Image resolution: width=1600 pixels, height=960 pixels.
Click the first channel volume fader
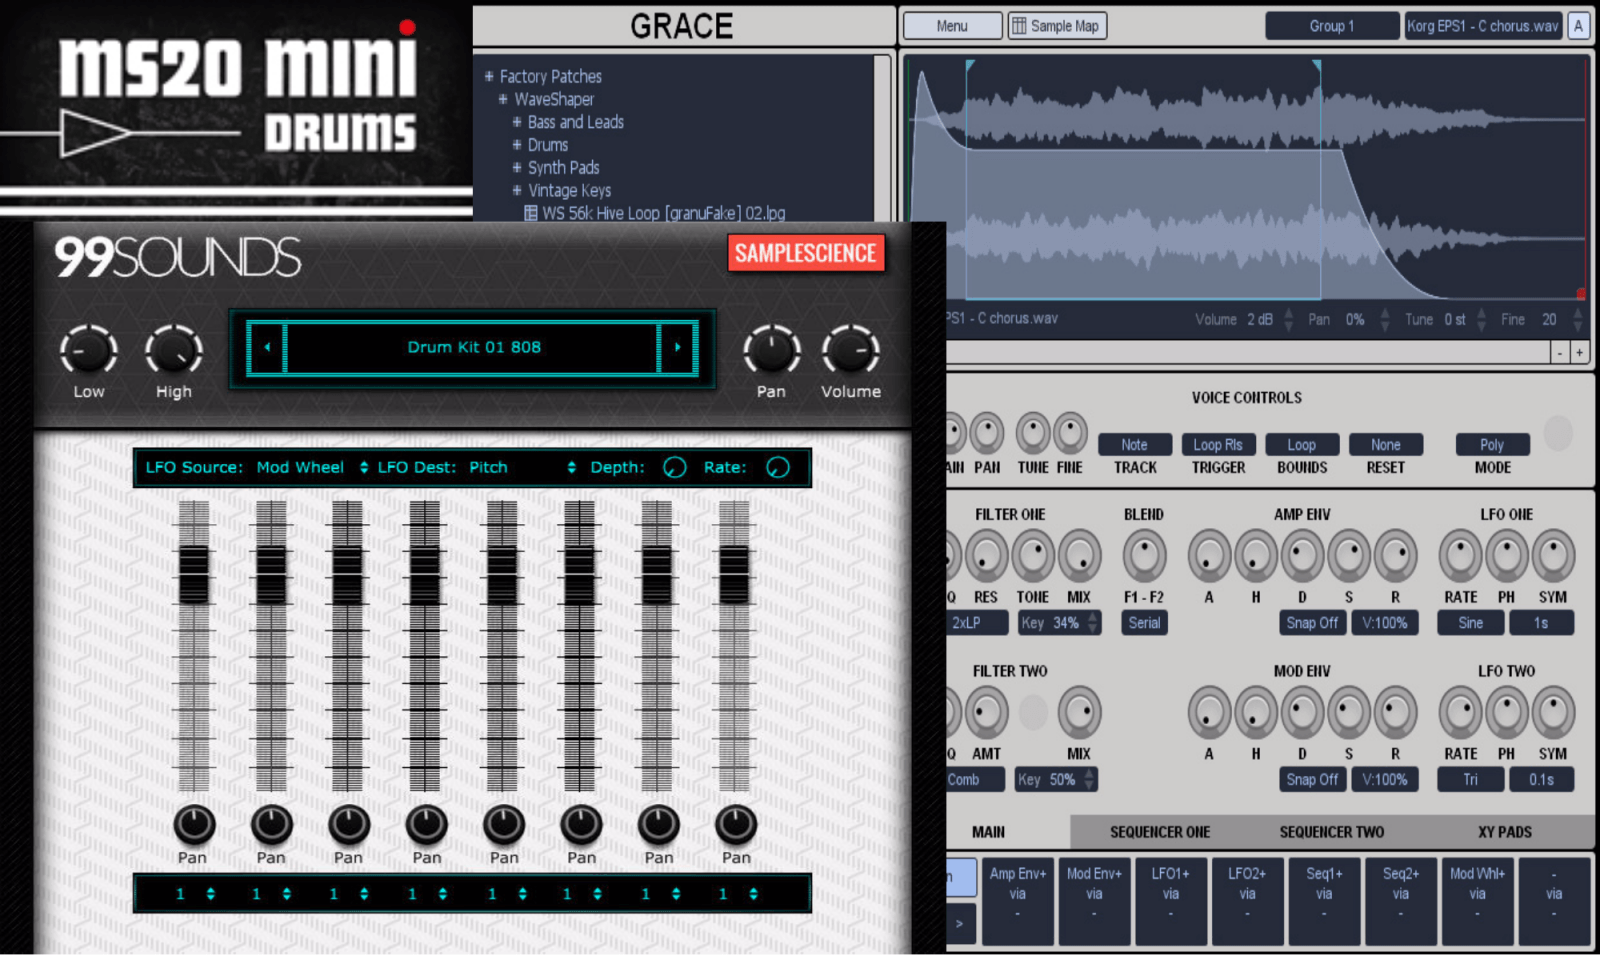tap(194, 575)
